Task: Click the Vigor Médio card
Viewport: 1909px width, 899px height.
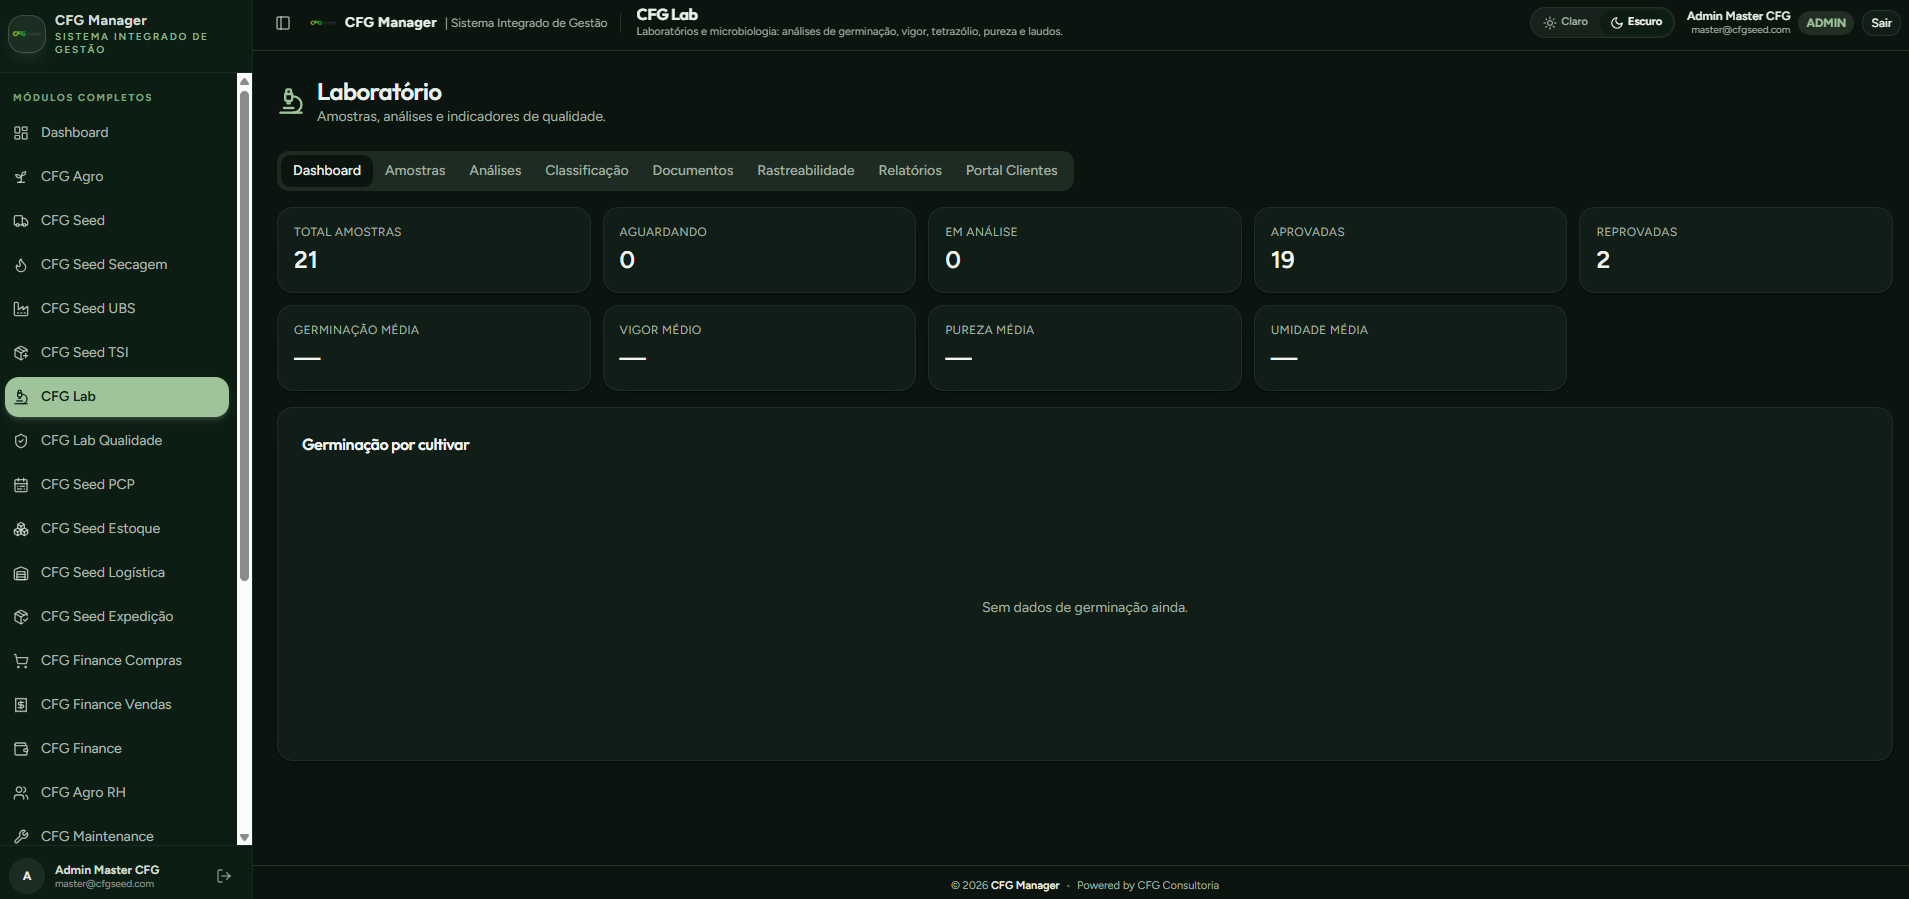Action: [x=759, y=348]
